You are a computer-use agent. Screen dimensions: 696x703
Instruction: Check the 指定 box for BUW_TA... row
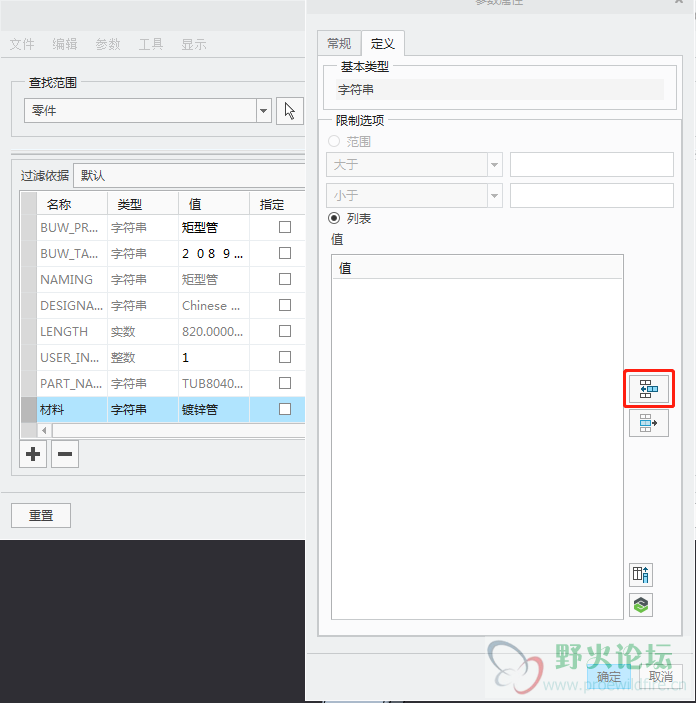point(285,253)
